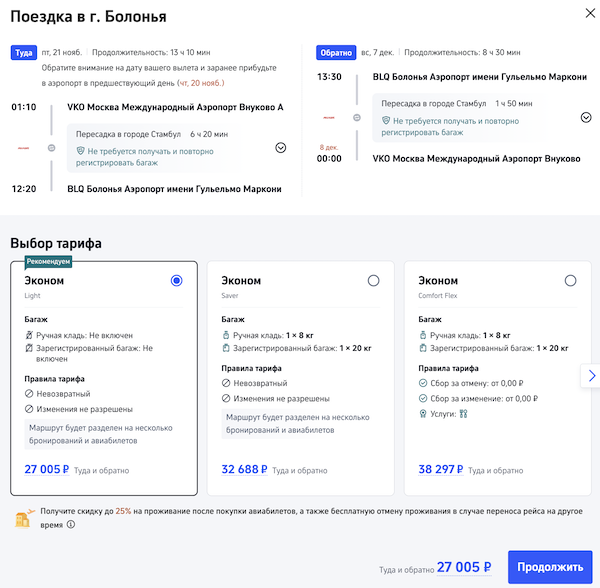
Task: Click the info icon after accommodation discount text
Action: point(71,523)
